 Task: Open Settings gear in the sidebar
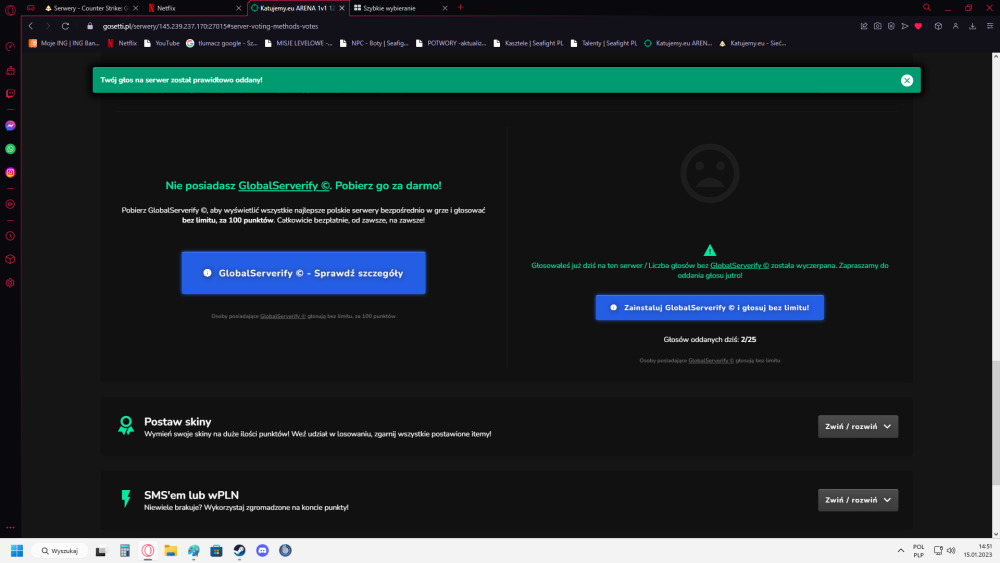pyautogui.click(x=10, y=282)
